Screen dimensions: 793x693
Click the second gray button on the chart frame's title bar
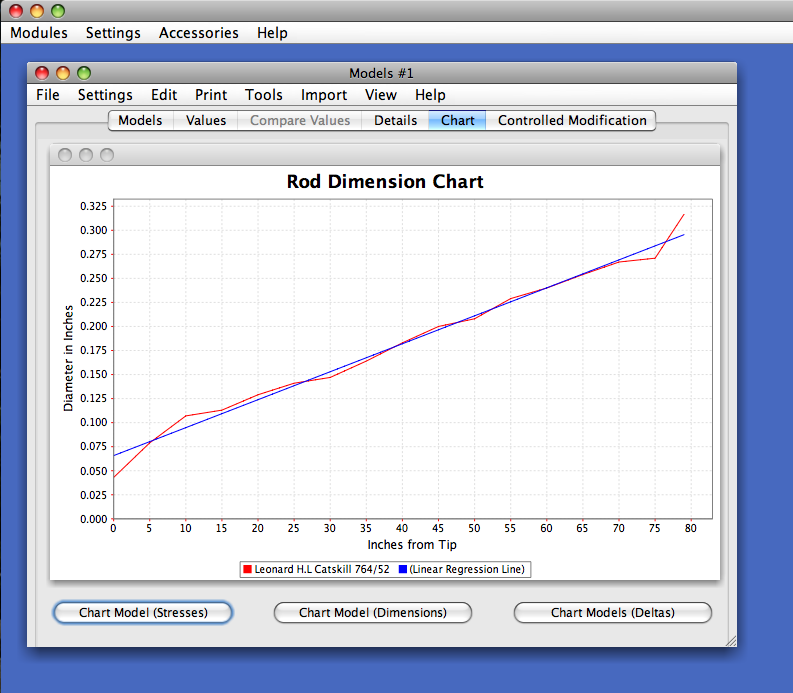coord(86,155)
